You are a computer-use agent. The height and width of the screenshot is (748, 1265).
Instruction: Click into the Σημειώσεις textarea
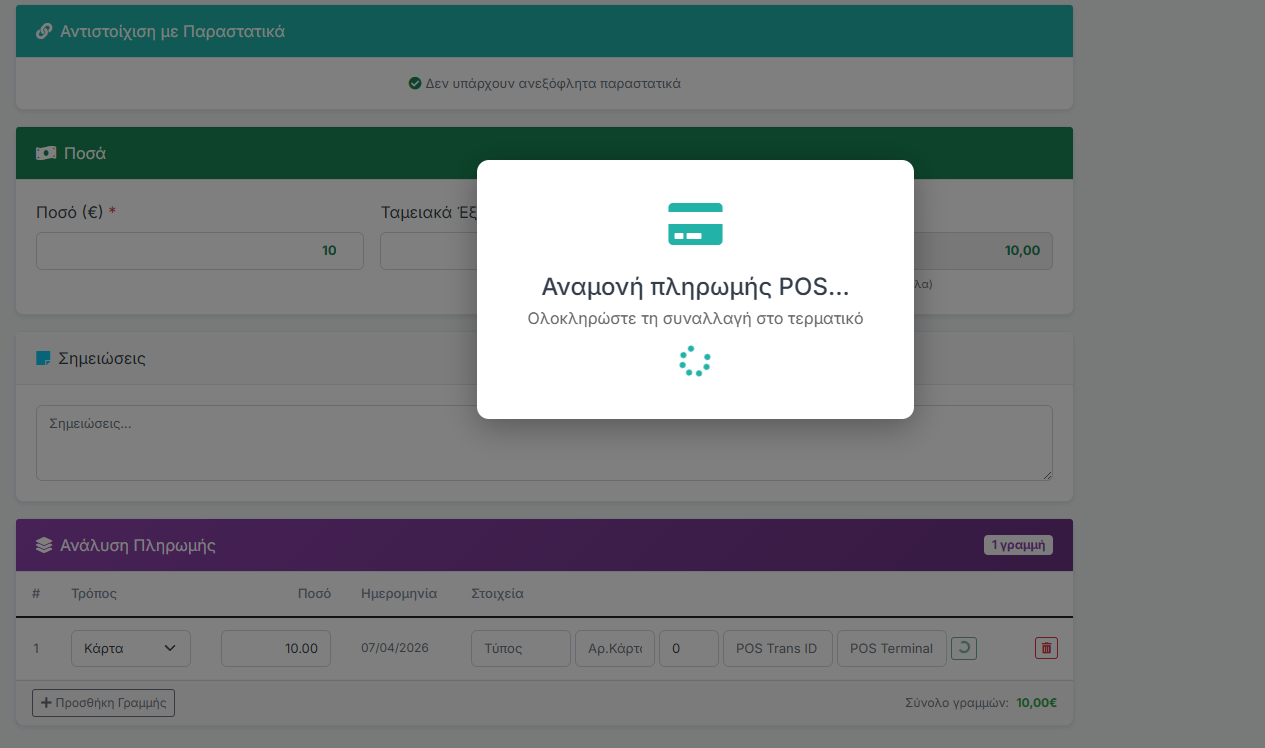[544, 443]
